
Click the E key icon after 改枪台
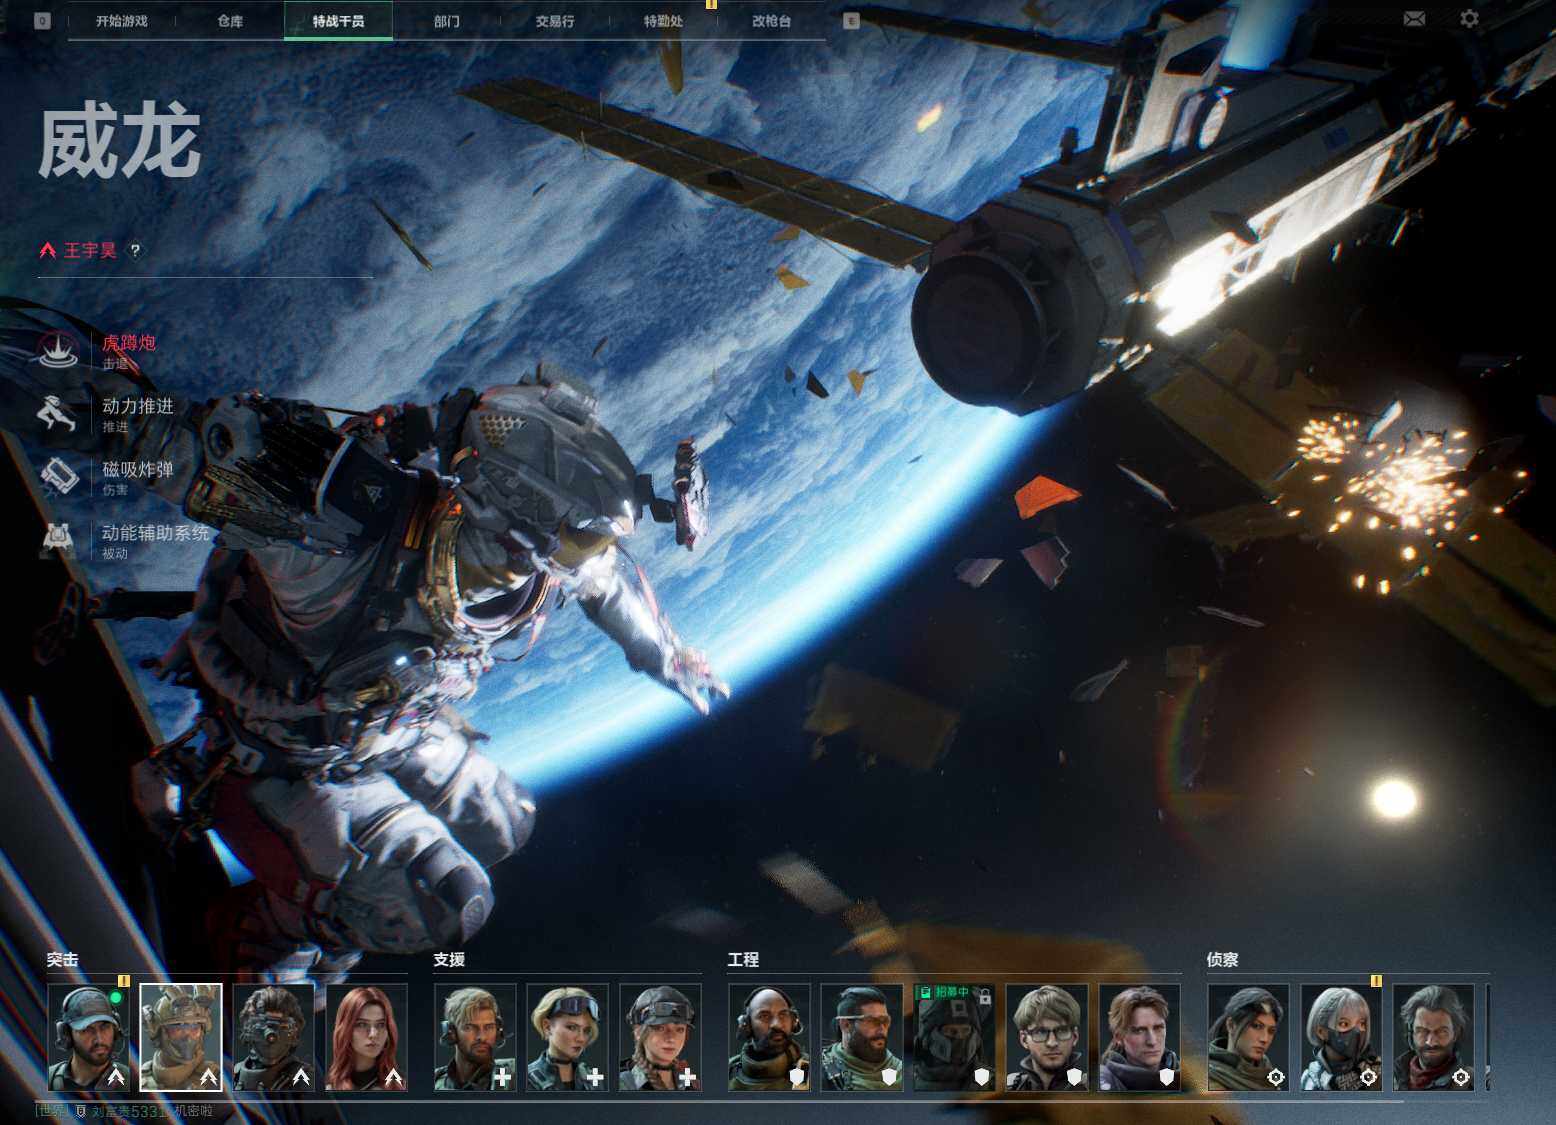(851, 20)
